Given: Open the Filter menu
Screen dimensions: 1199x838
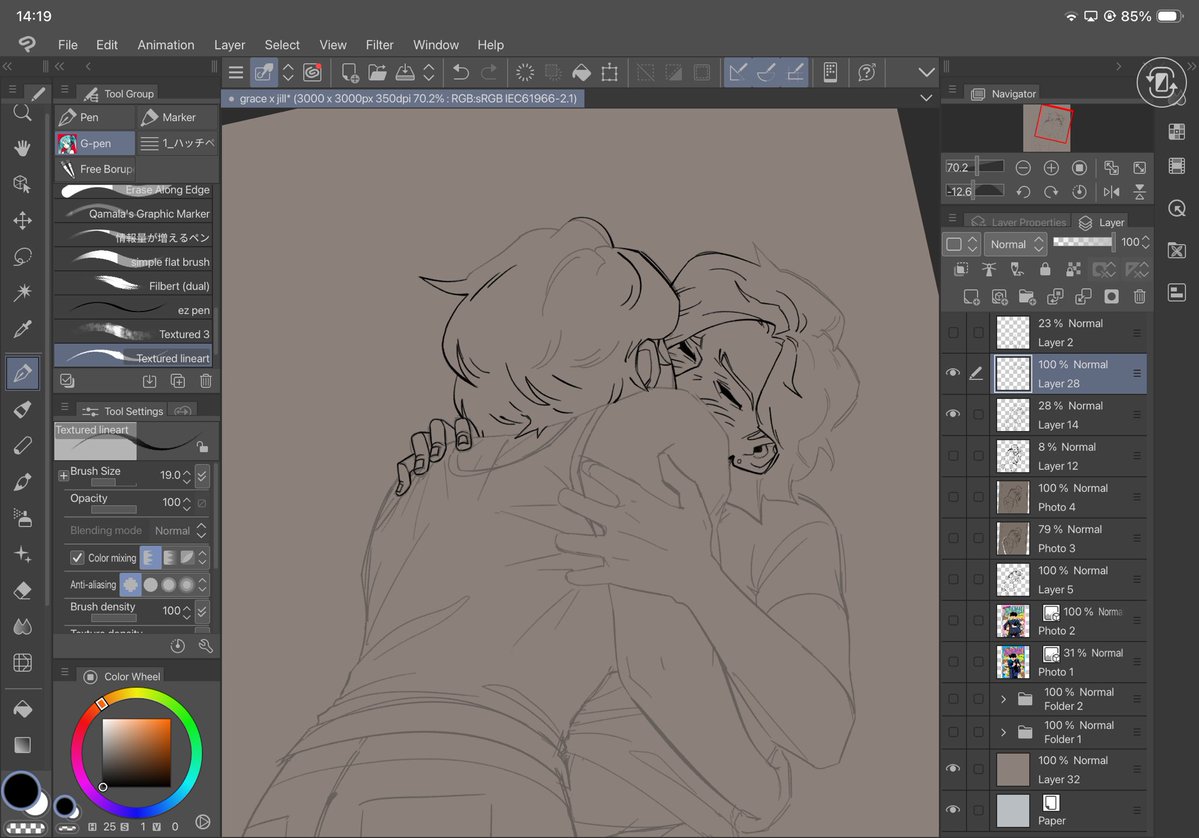Looking at the screenshot, I should 379,45.
